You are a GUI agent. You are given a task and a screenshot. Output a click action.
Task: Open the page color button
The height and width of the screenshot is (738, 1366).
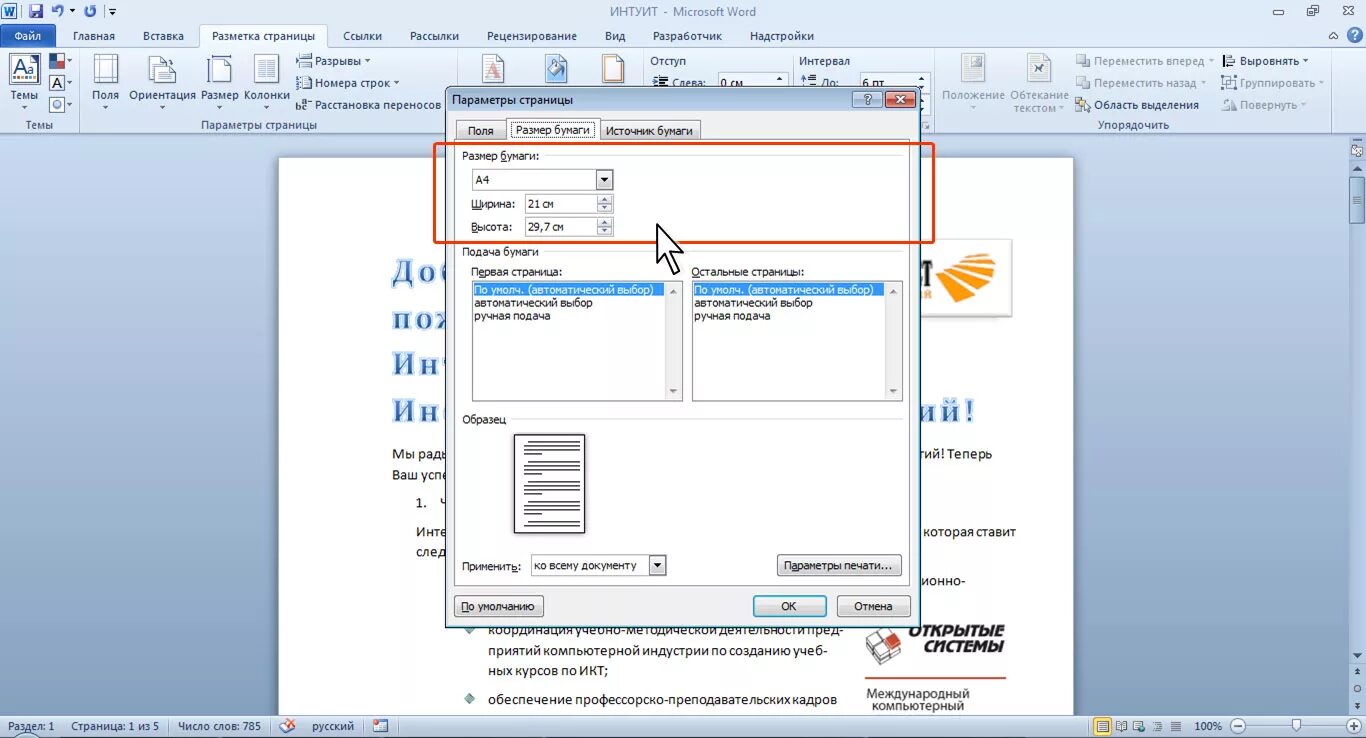(556, 69)
